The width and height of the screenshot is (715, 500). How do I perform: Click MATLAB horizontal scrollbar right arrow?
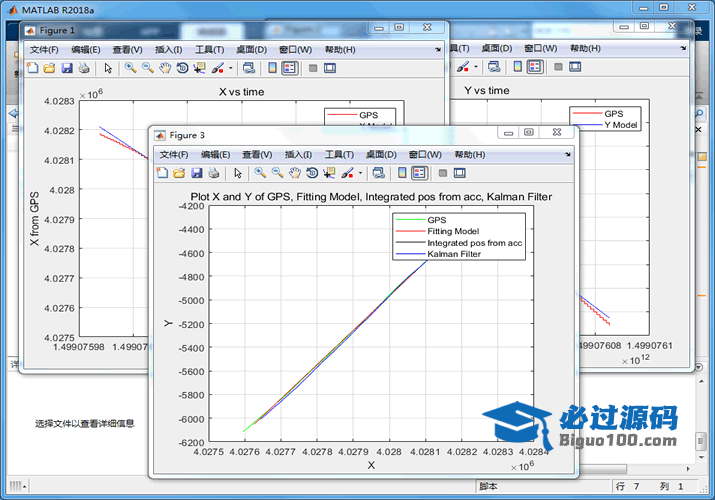688,469
